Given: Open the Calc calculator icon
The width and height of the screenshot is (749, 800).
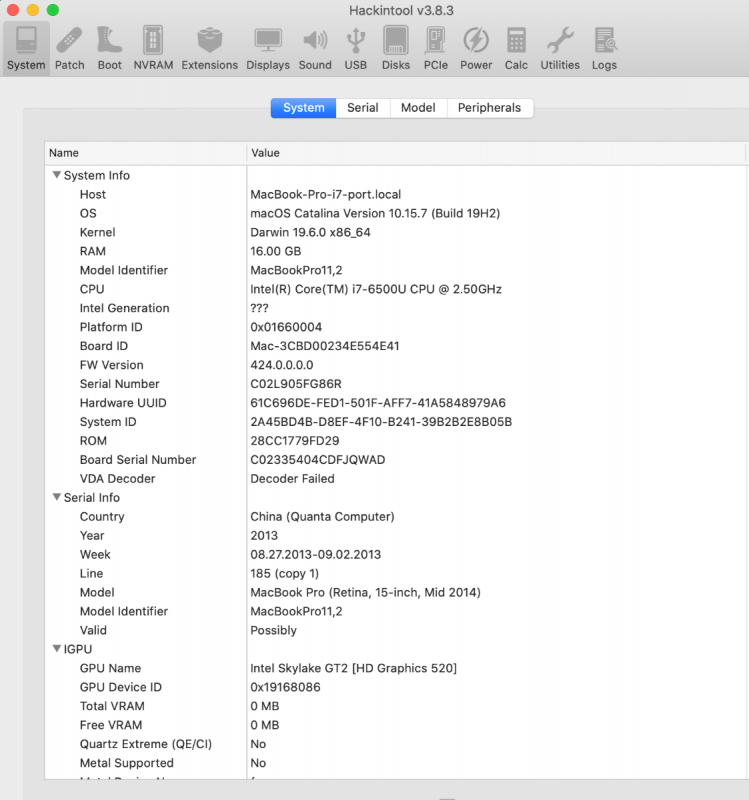Looking at the screenshot, I should [516, 48].
